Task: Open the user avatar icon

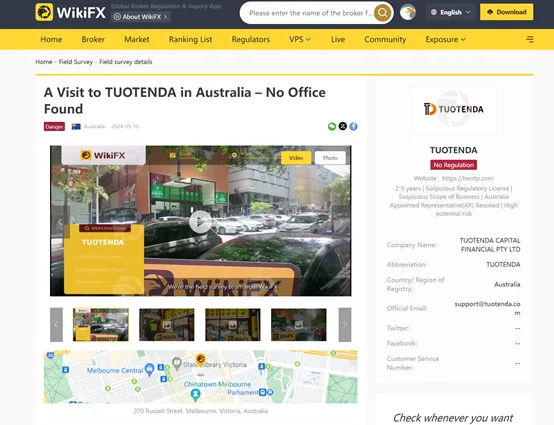Action: click(408, 12)
